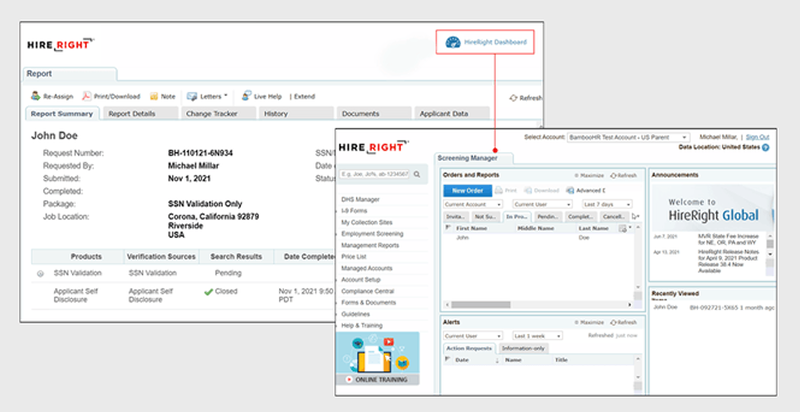
Task: Click the dashboard search input field
Action: (375, 174)
